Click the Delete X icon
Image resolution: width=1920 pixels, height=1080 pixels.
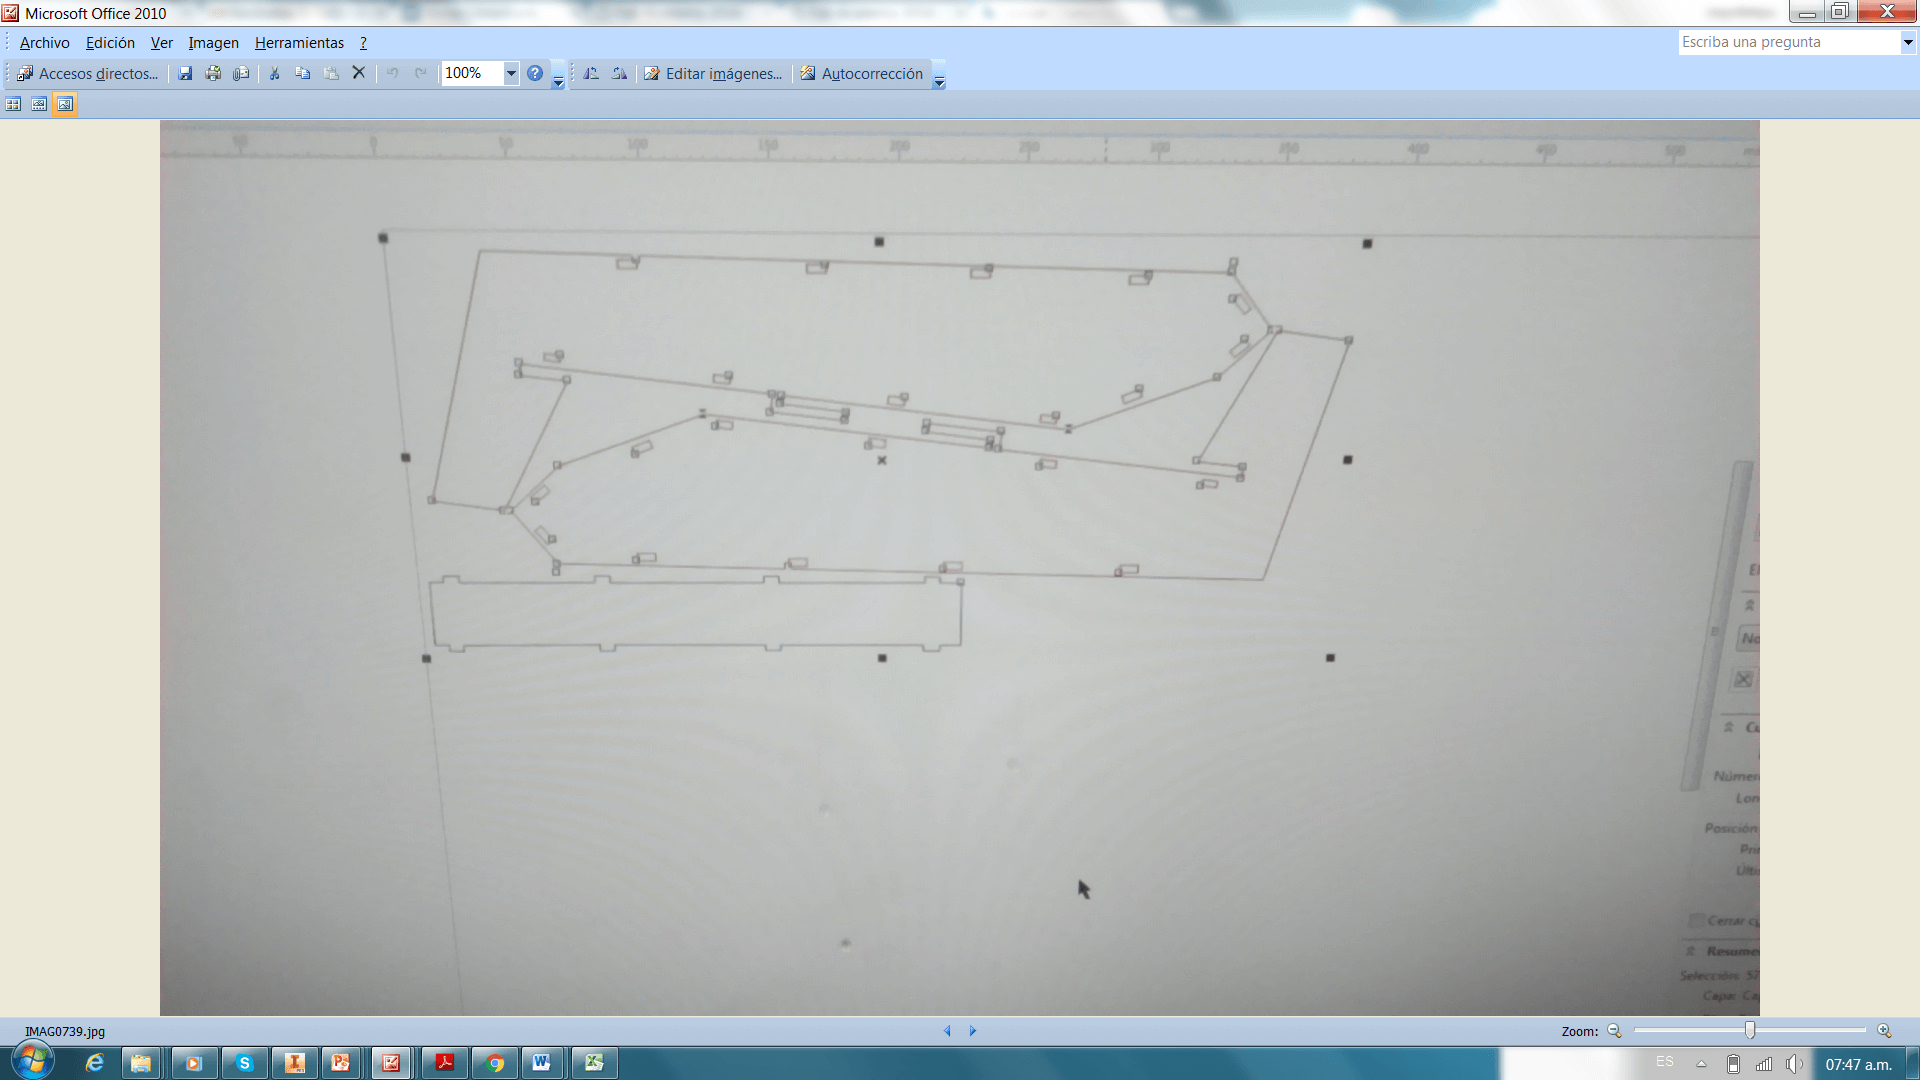(358, 73)
